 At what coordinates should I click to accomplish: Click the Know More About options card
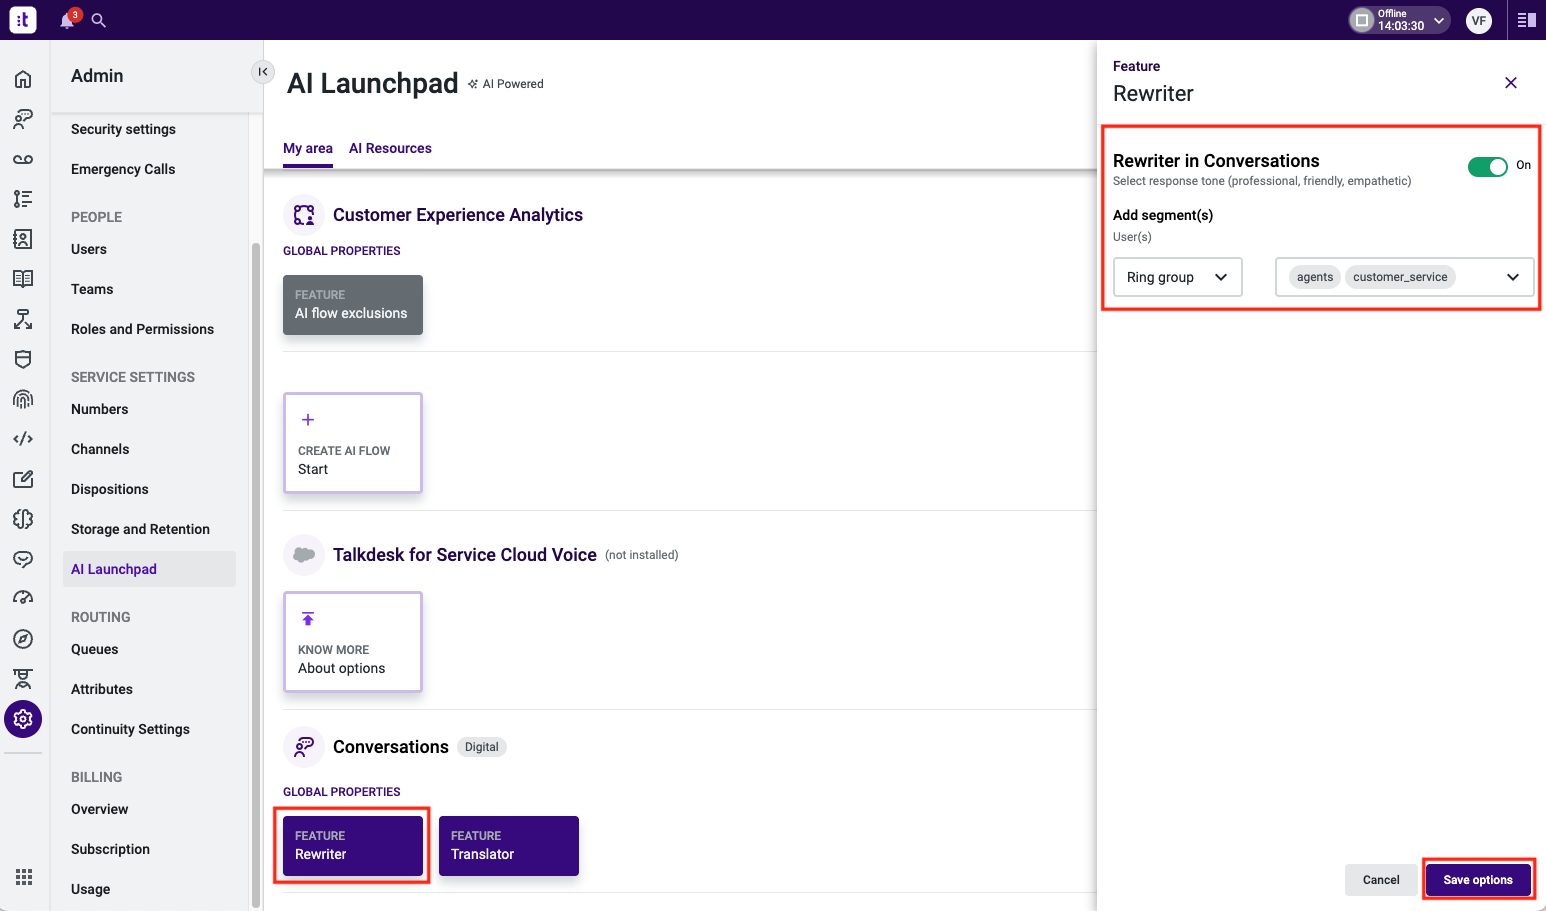tap(353, 642)
